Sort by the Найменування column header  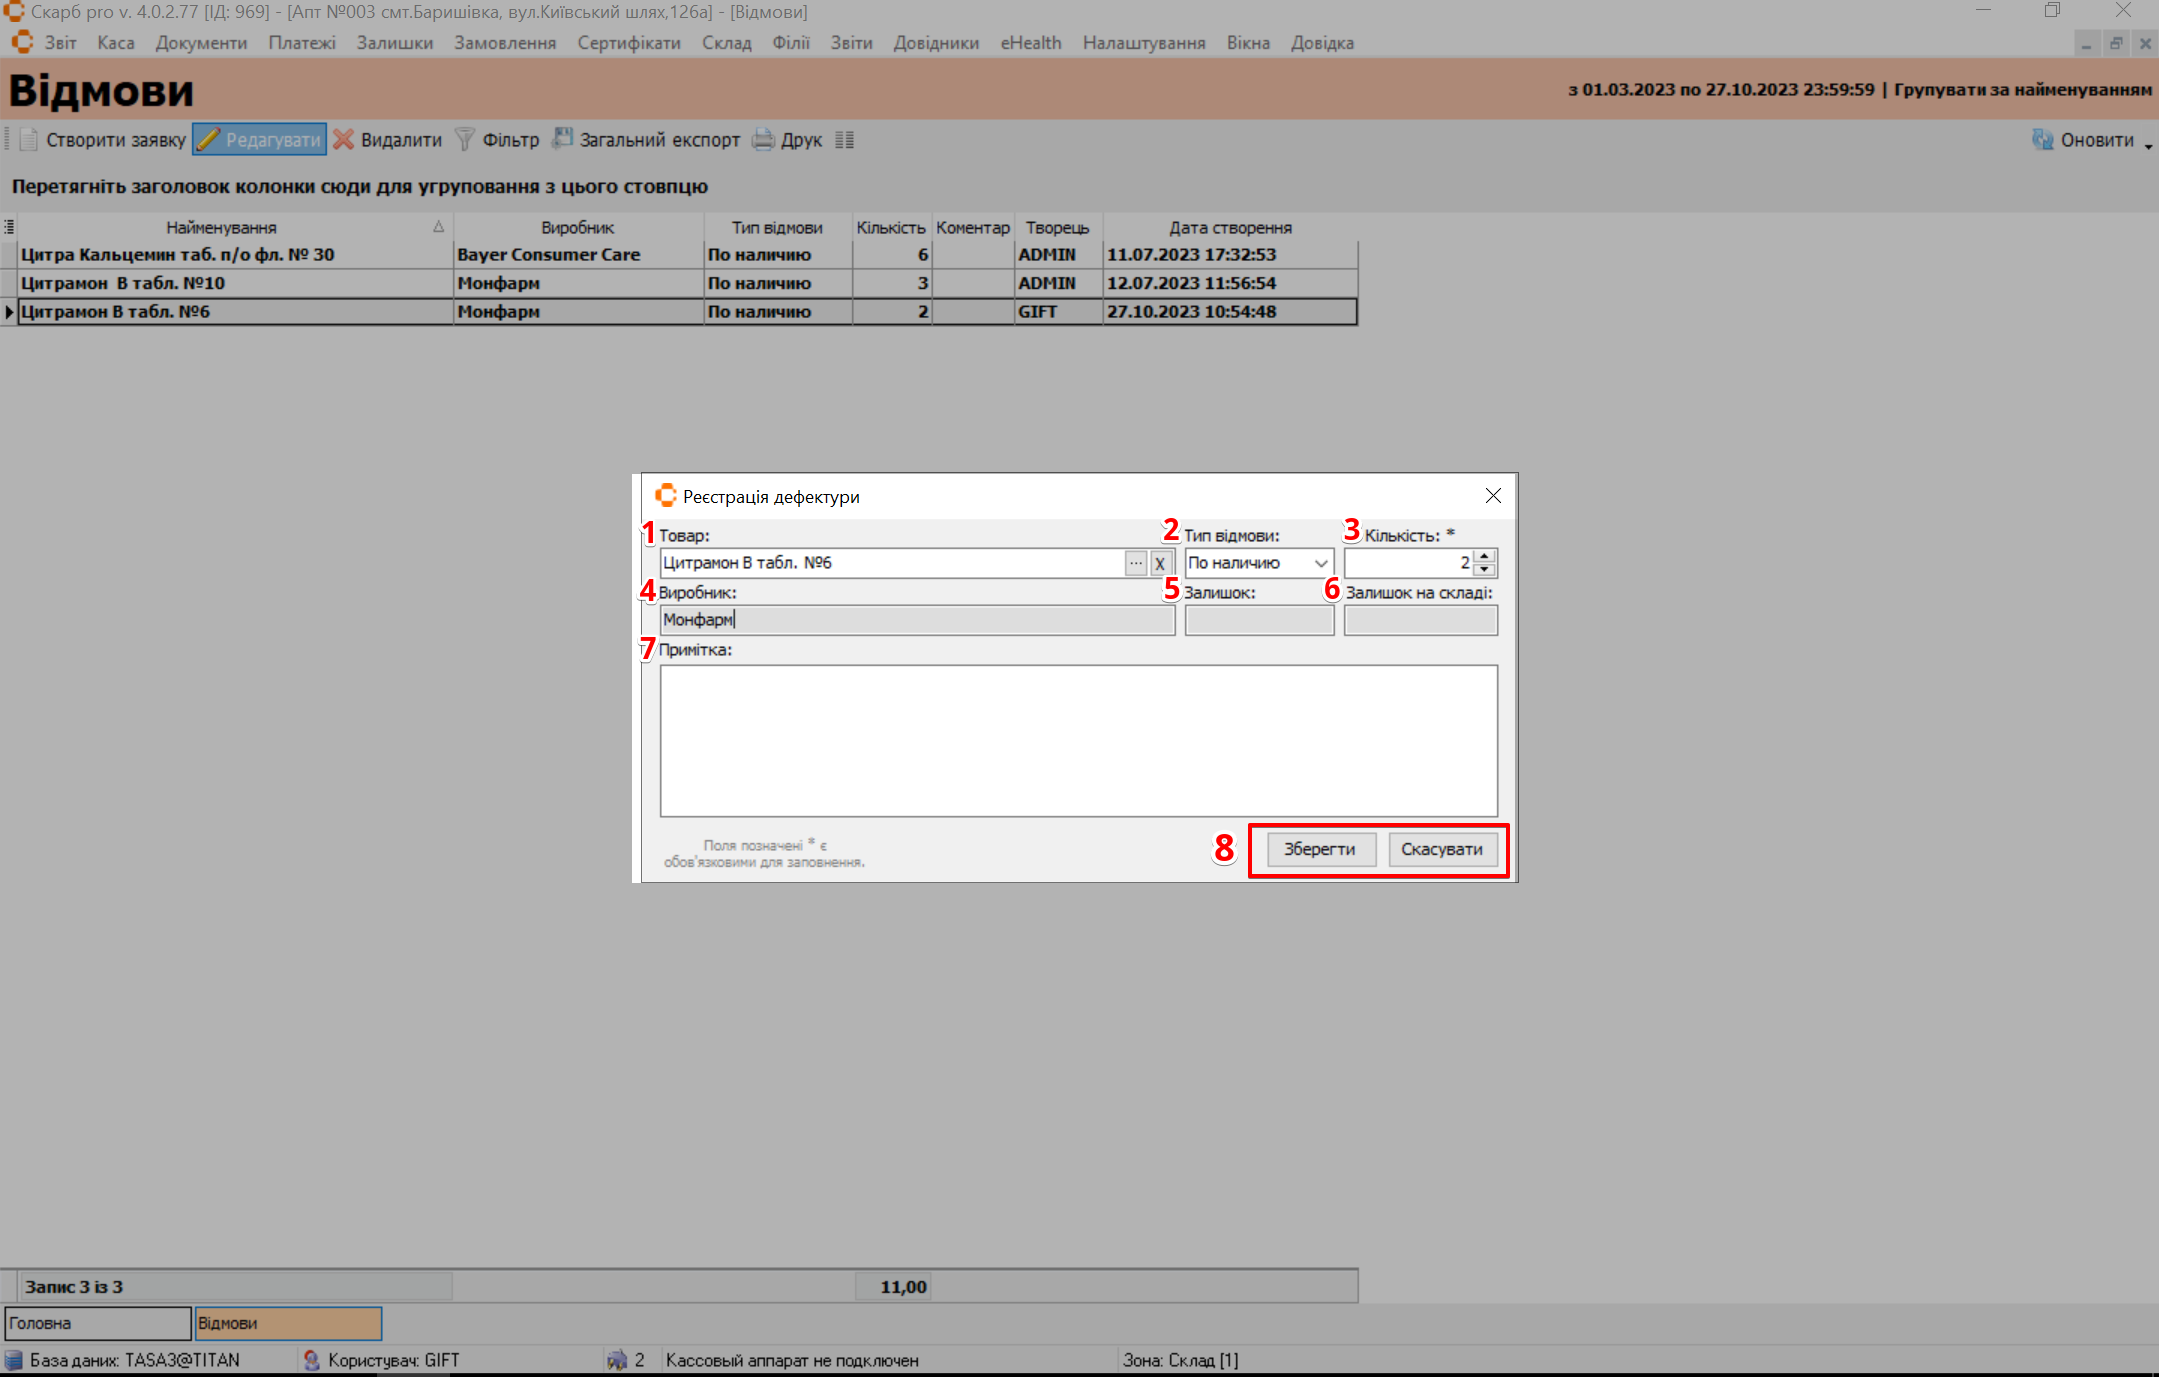[222, 228]
